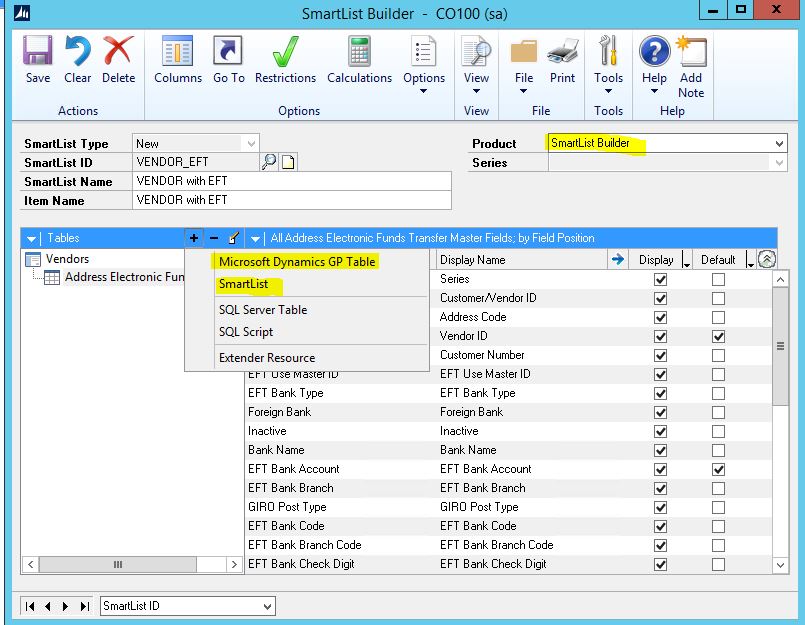The height and width of the screenshot is (625, 805).
Task: Open the Help dropdown arrow
Action: pyautogui.click(x=654, y=91)
